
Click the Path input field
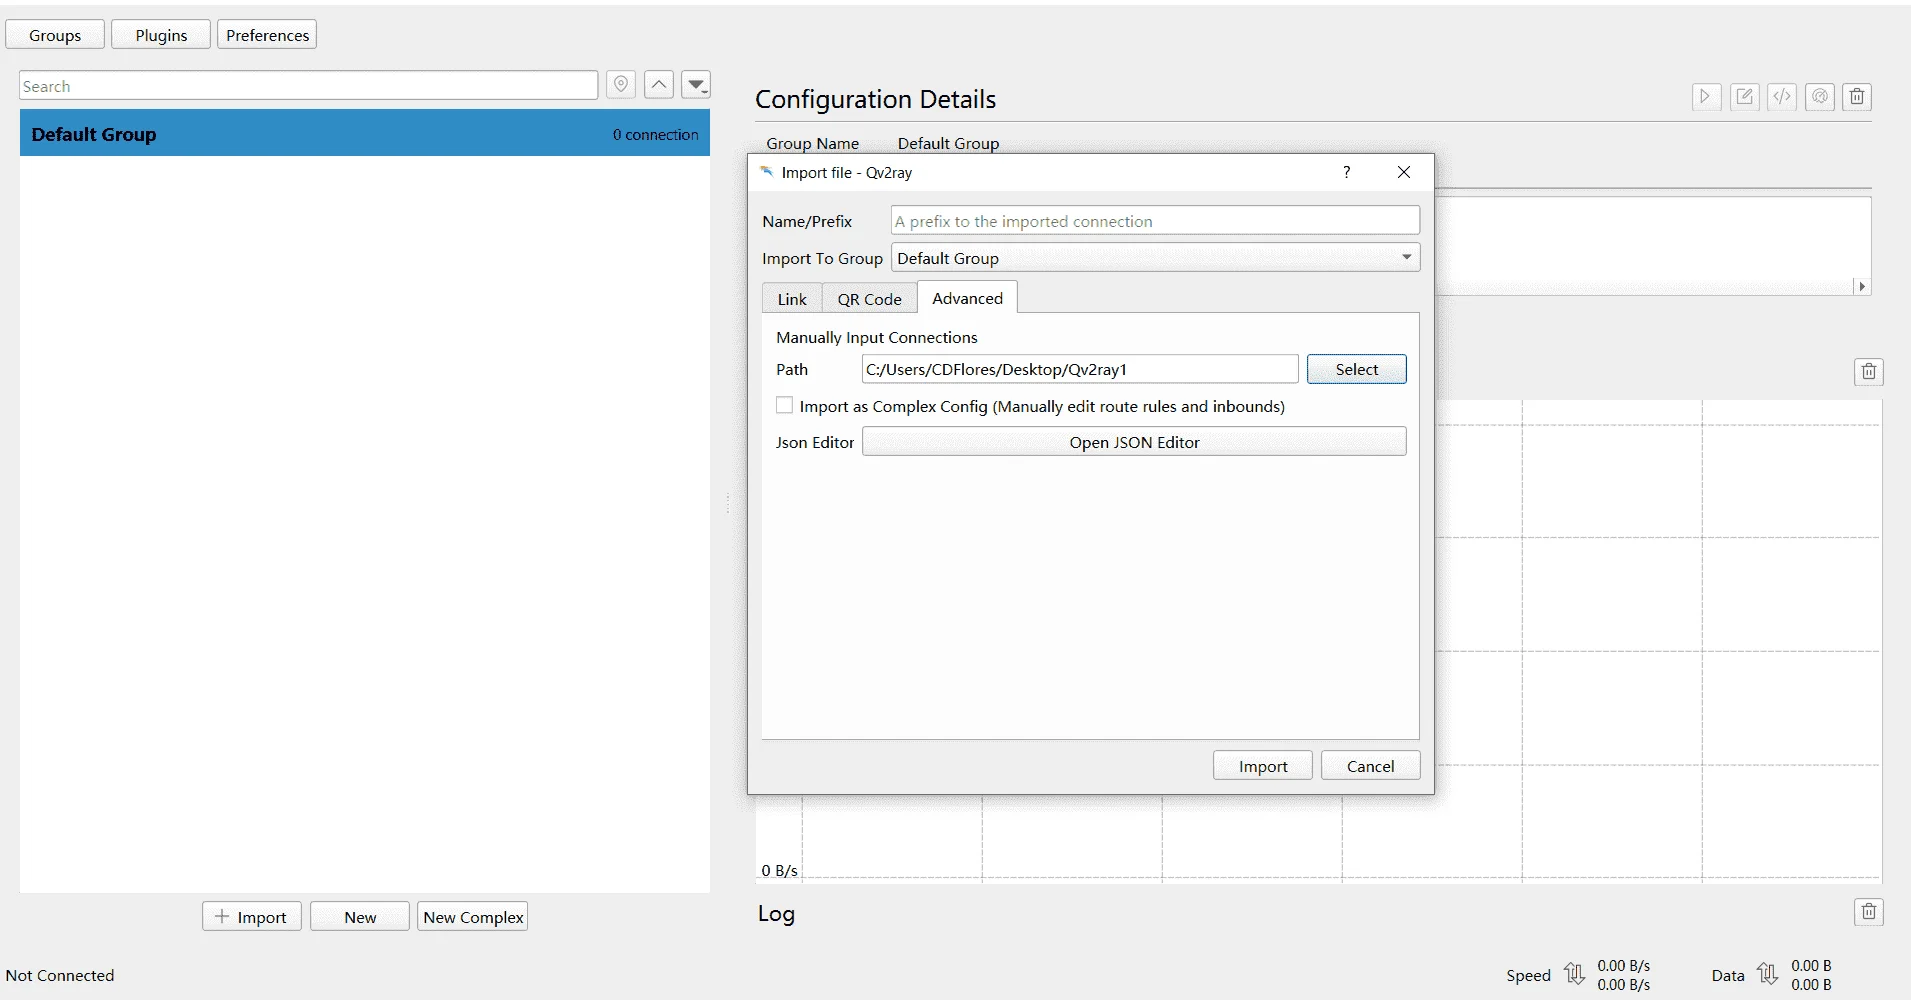[1080, 369]
